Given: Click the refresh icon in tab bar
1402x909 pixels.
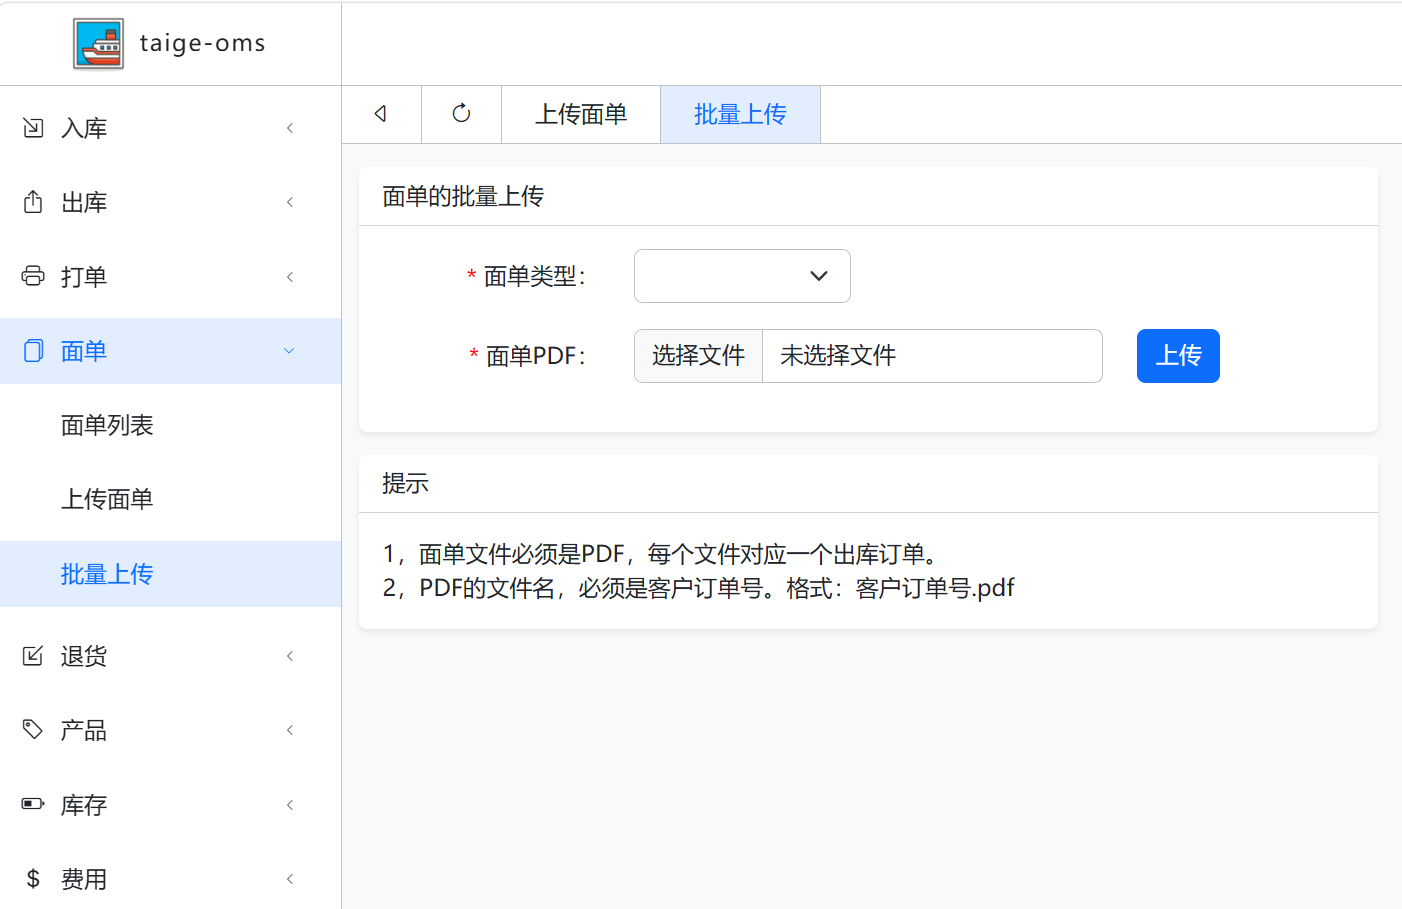Looking at the screenshot, I should coord(461,113).
